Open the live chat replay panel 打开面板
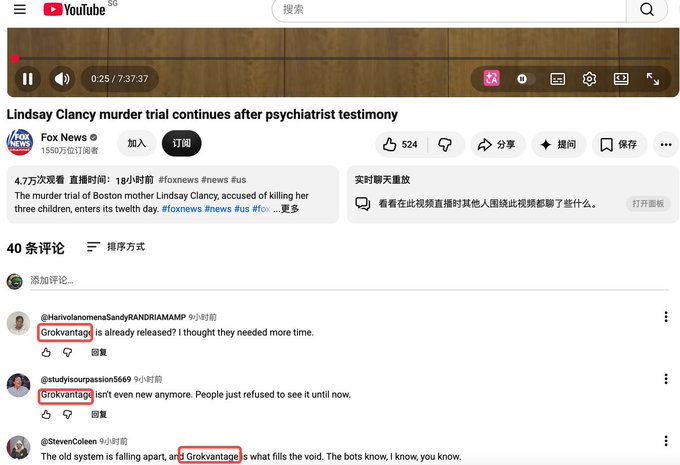The width and height of the screenshot is (680, 465). point(648,203)
